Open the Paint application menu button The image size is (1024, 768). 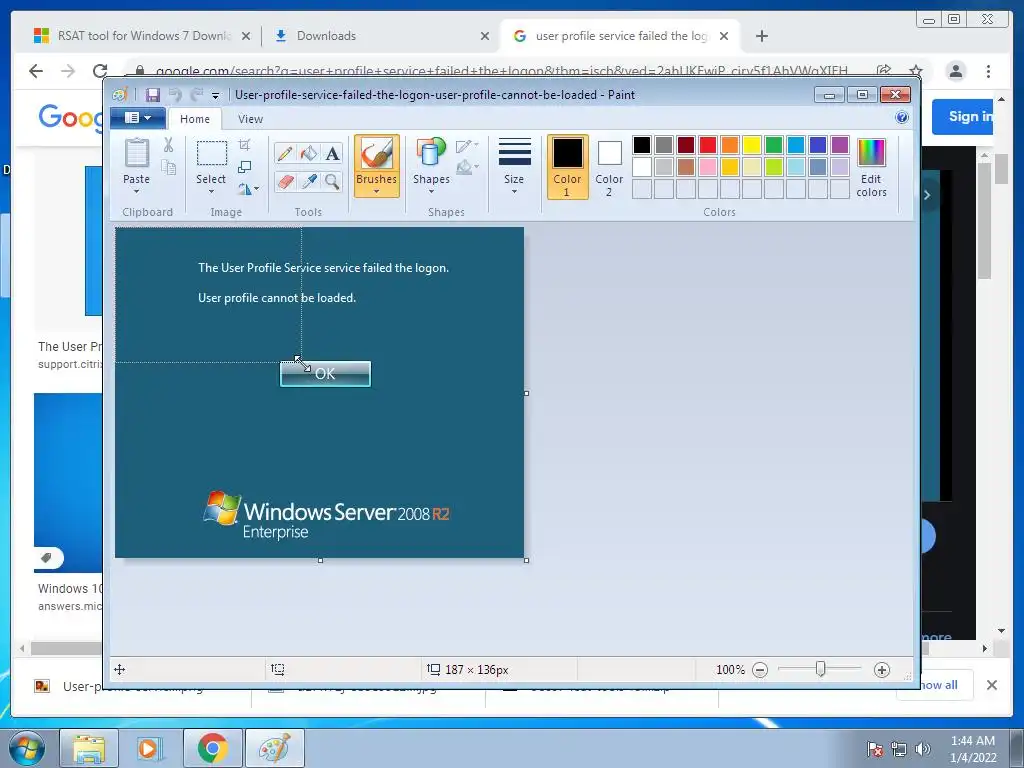tap(138, 118)
